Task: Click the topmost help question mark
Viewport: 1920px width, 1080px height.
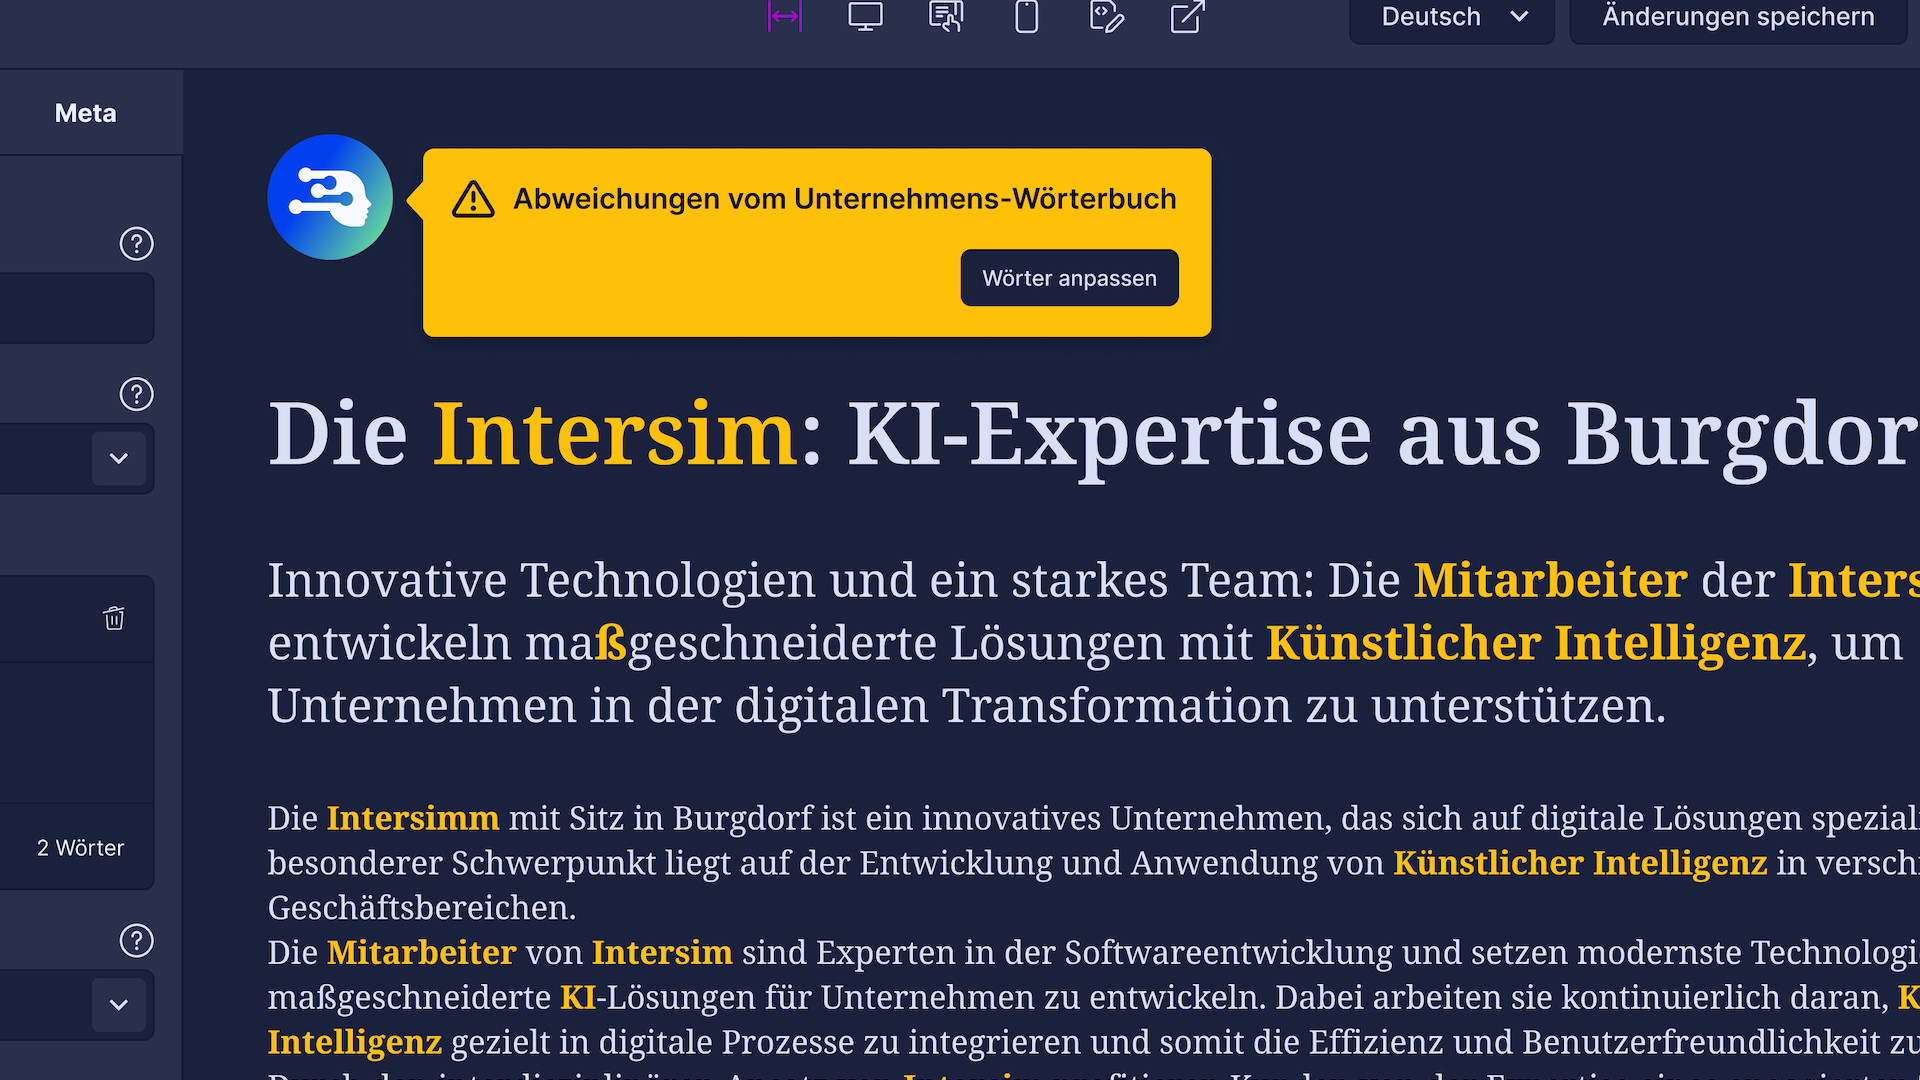Action: [136, 243]
